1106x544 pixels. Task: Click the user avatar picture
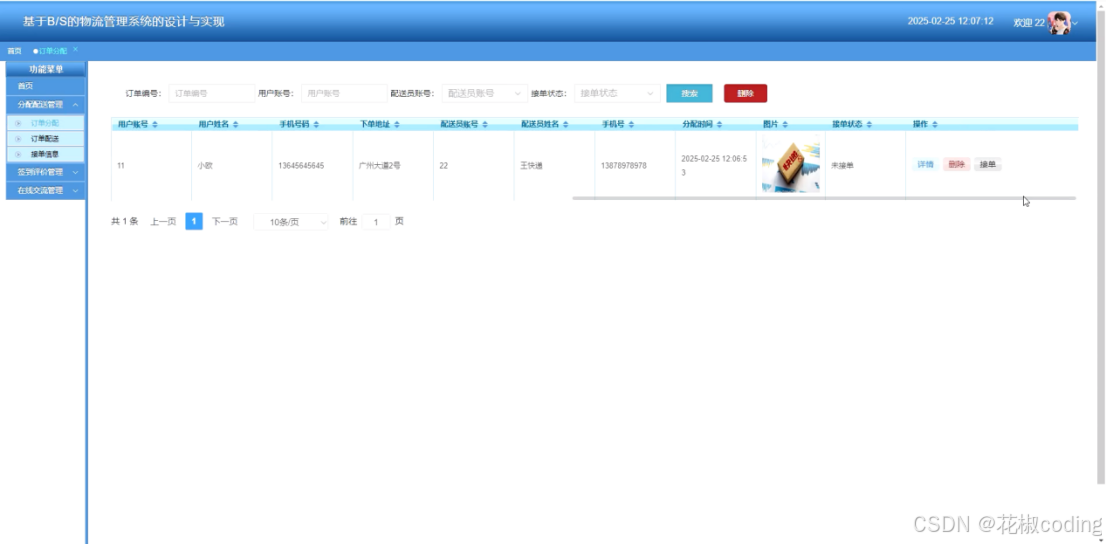pos(1059,23)
